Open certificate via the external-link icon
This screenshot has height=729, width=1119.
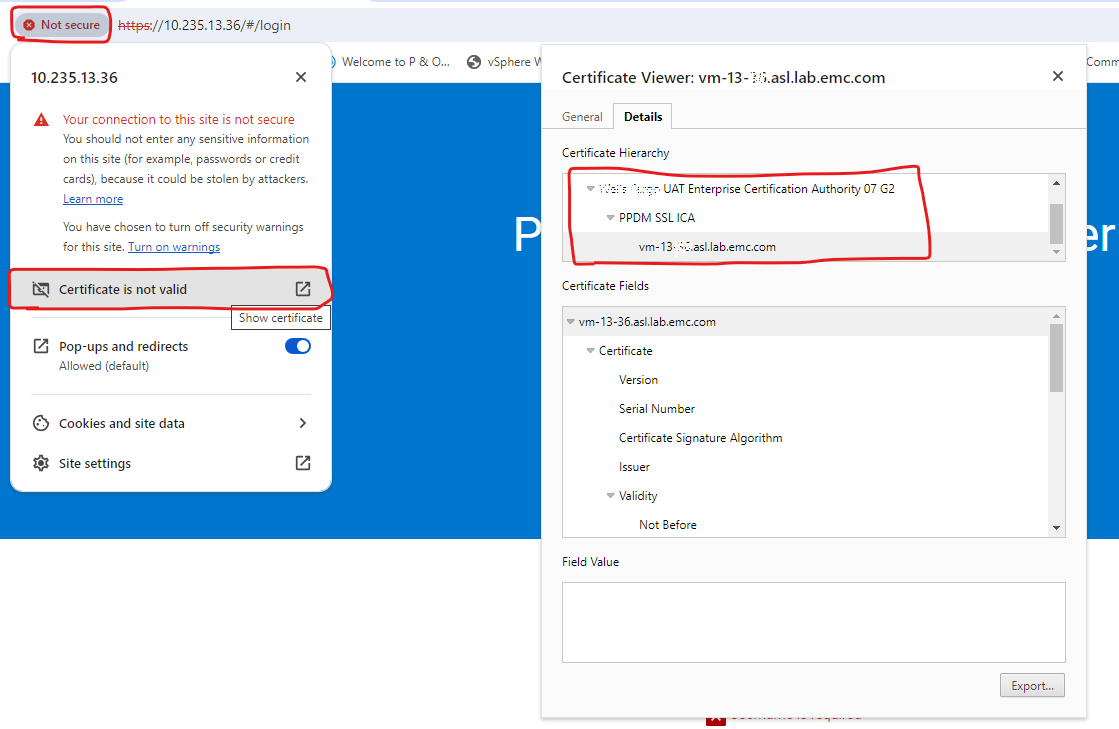(303, 288)
